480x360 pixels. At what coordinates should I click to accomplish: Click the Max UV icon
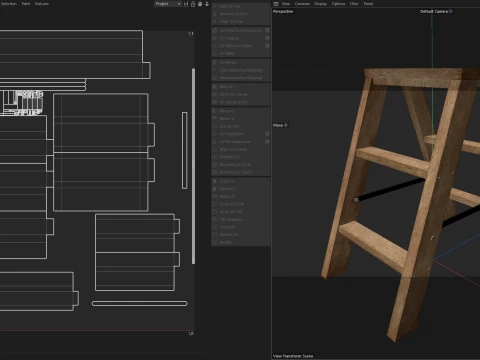[215, 87]
